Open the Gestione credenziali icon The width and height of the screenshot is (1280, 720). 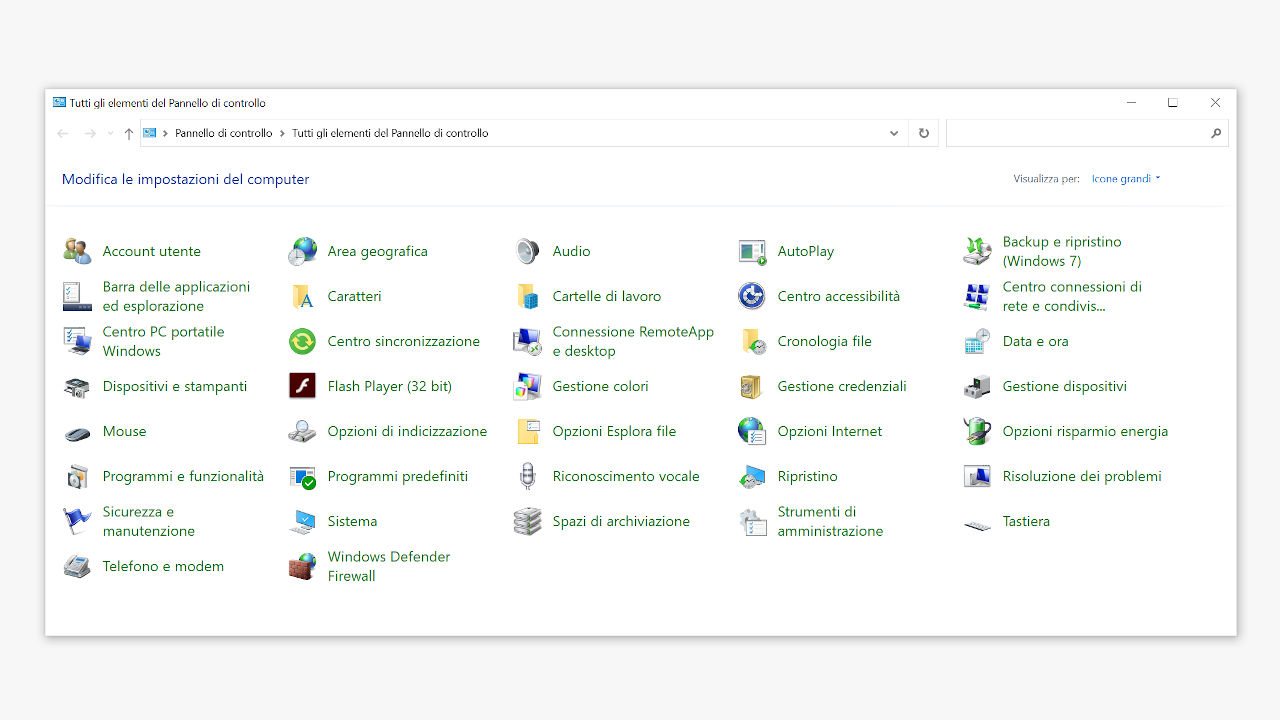(752, 386)
